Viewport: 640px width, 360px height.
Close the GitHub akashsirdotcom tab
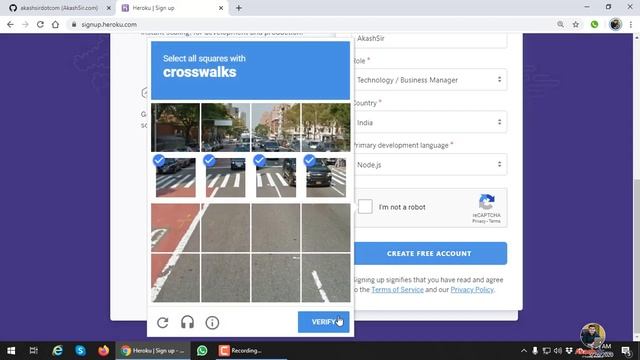point(109,8)
